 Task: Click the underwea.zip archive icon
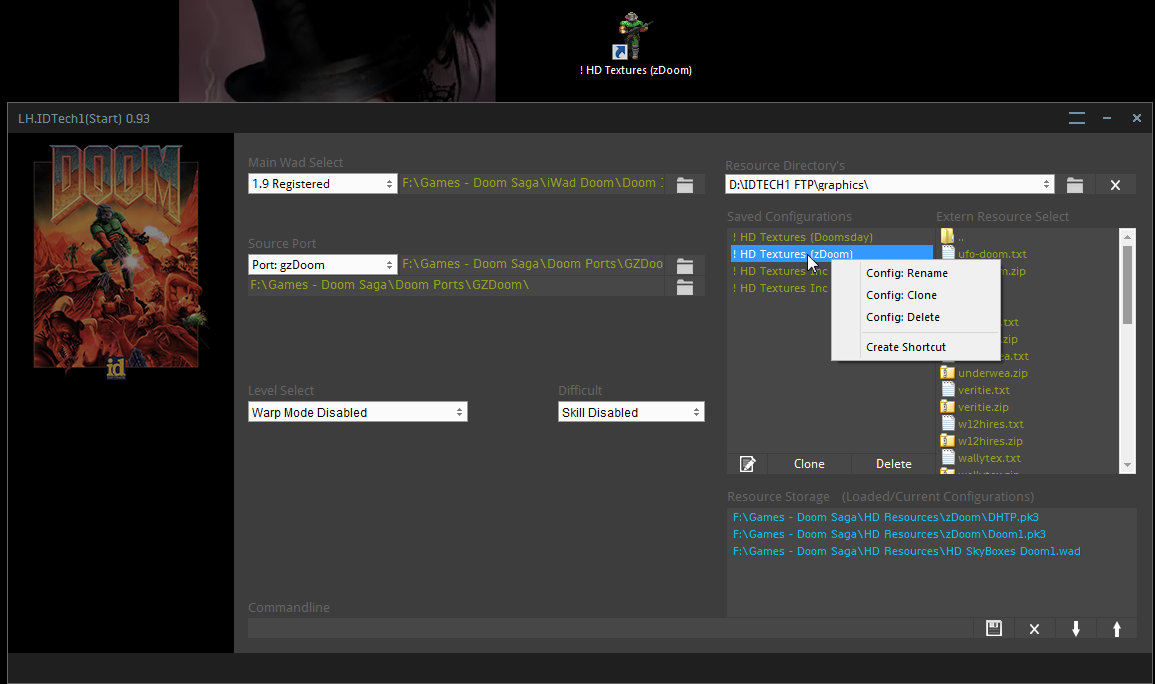point(948,373)
